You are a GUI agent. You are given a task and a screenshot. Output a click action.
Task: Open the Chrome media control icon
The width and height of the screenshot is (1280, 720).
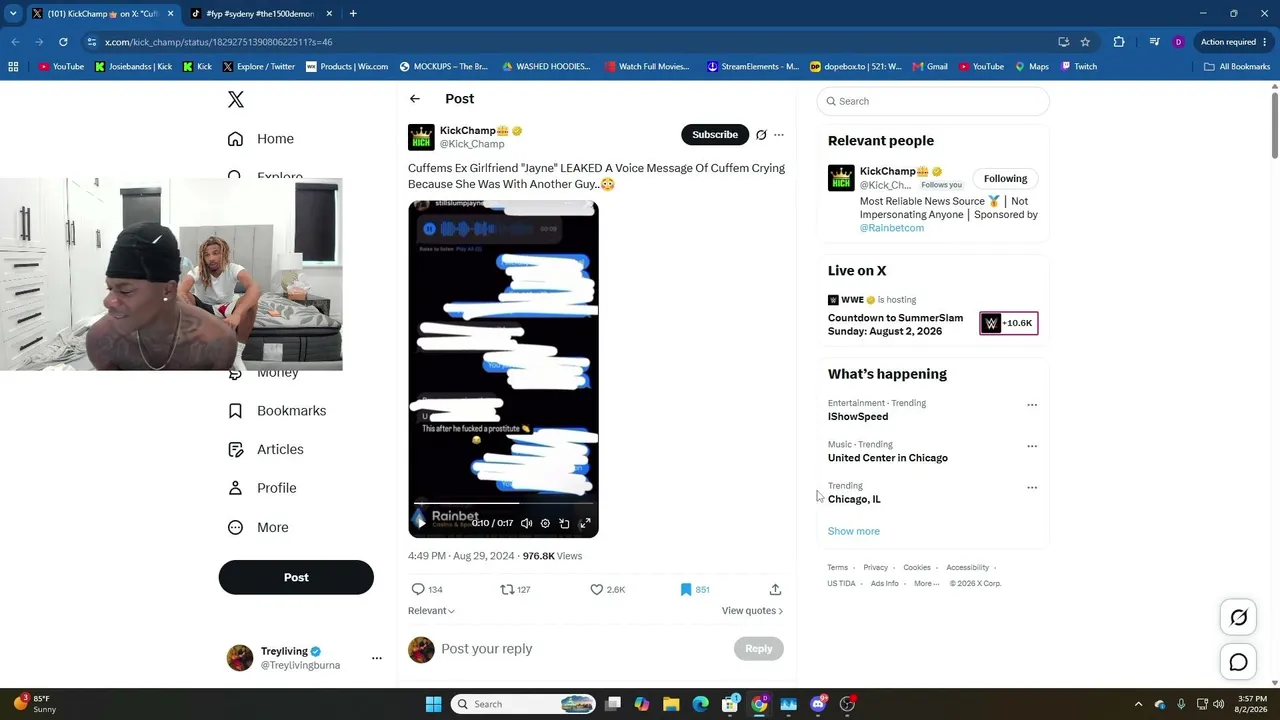tap(1154, 42)
